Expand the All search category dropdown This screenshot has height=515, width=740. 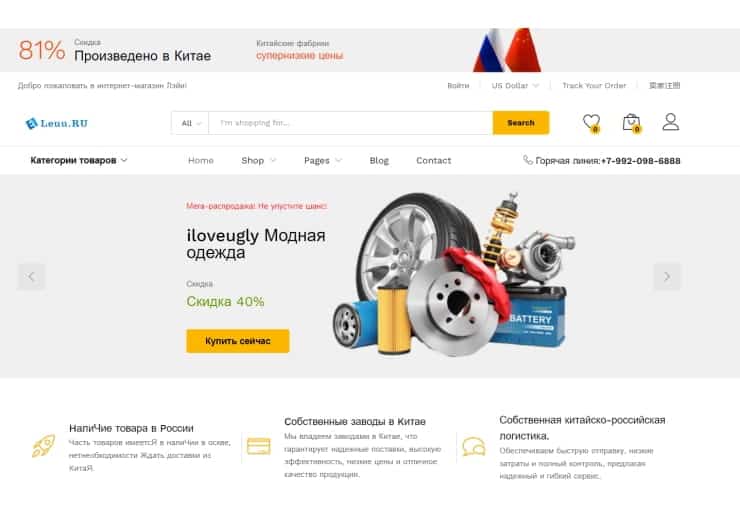click(x=191, y=123)
